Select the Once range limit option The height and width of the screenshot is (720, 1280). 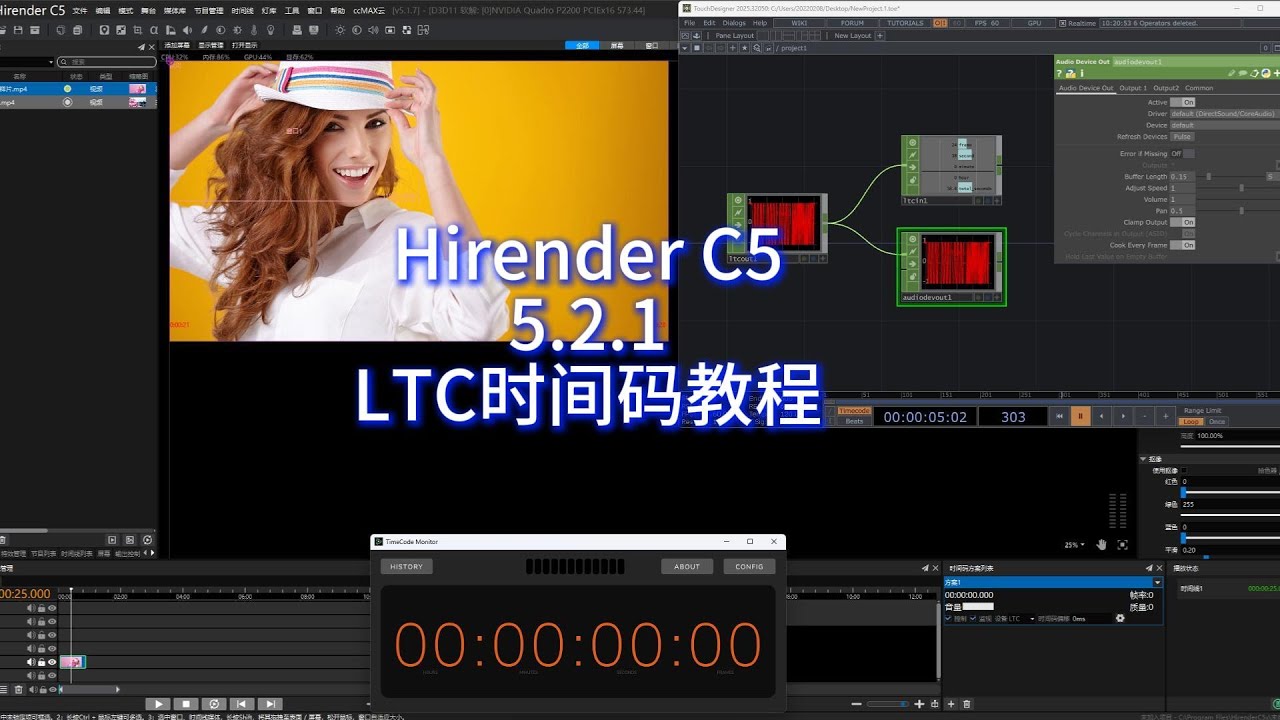[1217, 422]
